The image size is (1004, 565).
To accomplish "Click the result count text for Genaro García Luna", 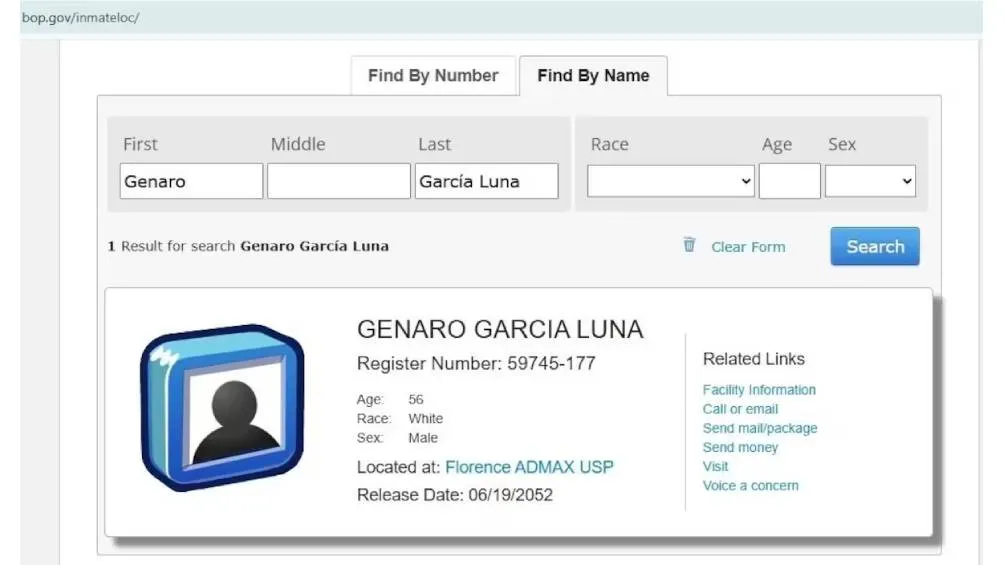I will tap(248, 246).
